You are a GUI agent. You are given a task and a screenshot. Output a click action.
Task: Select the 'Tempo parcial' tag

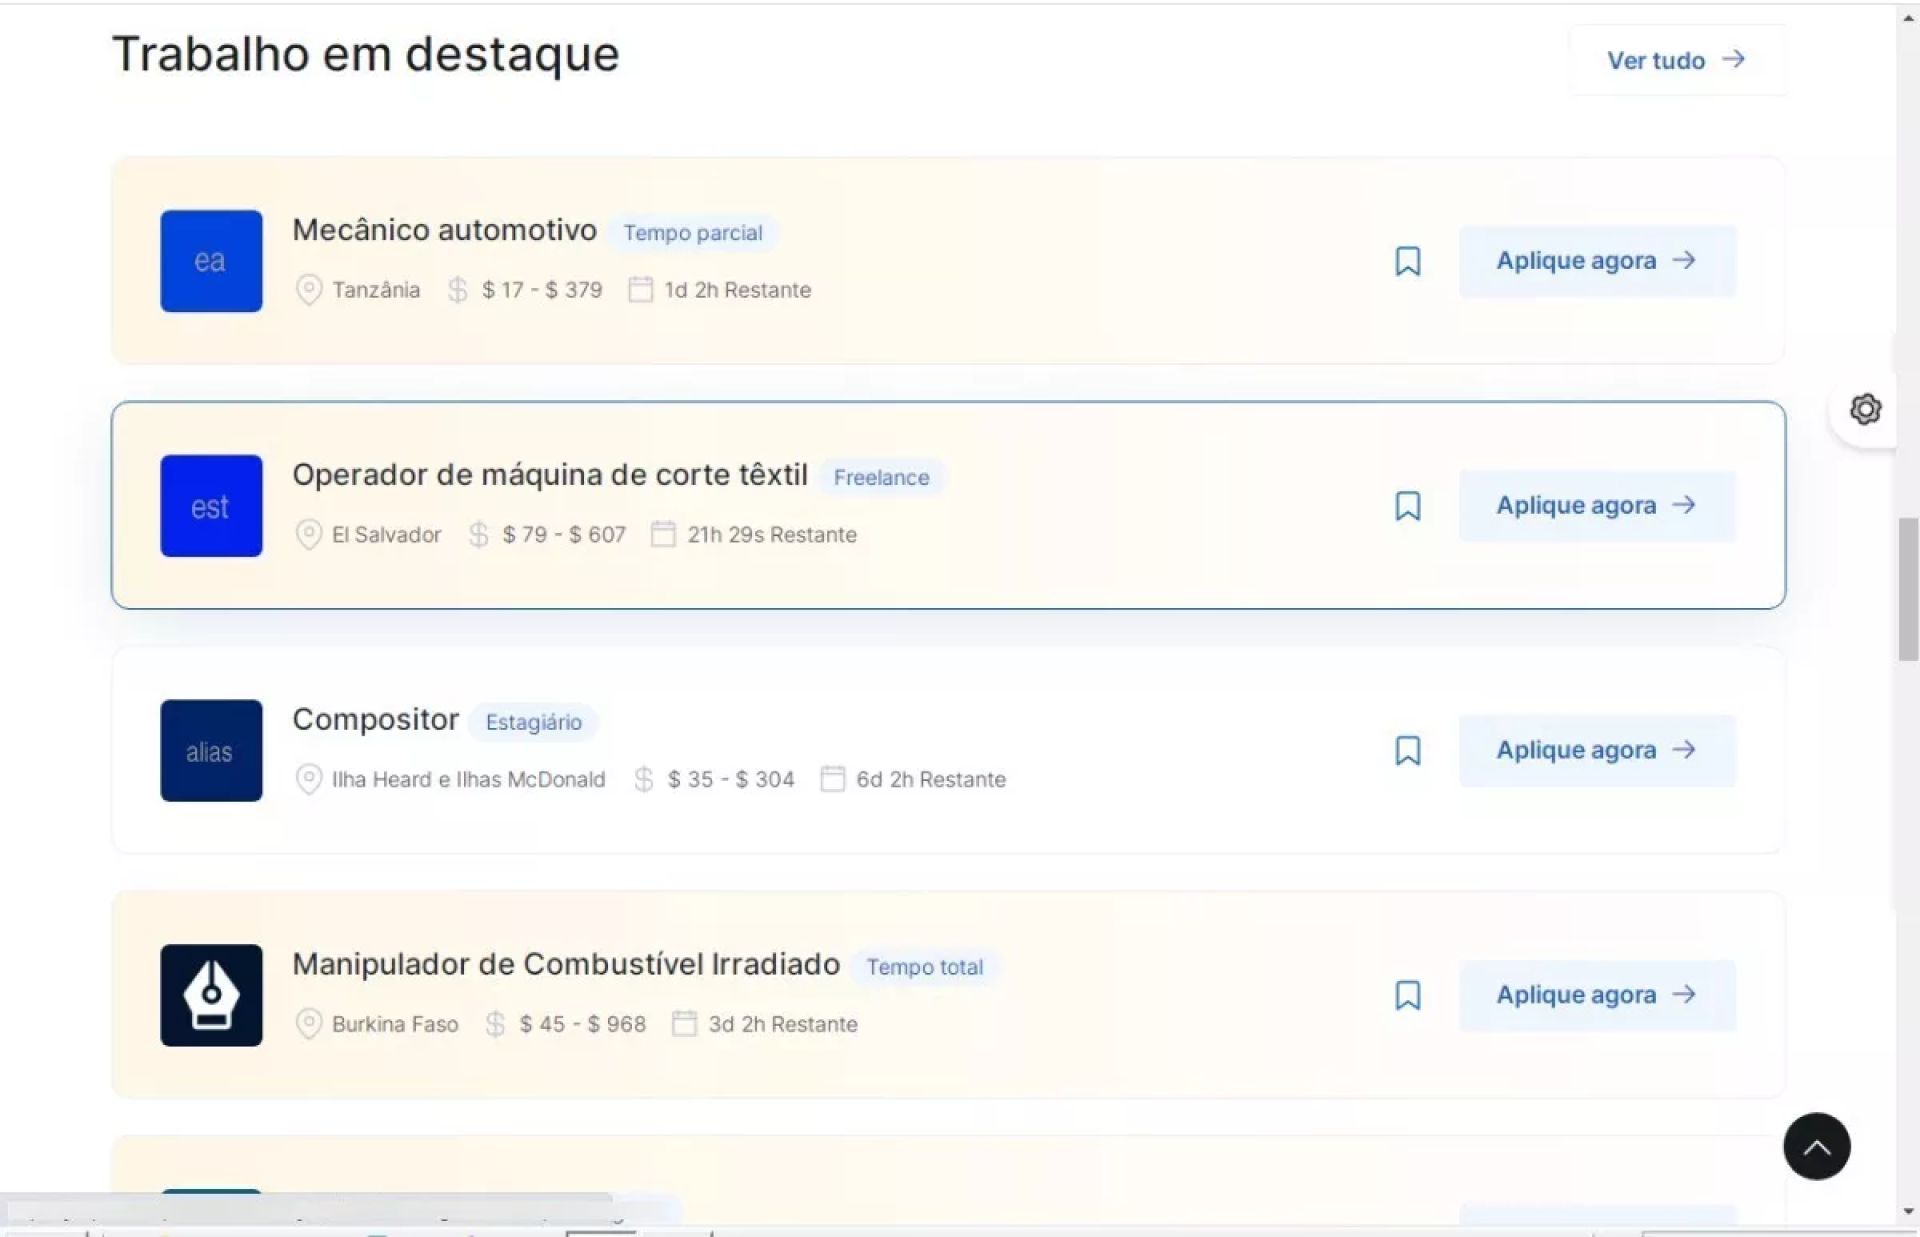(x=692, y=233)
